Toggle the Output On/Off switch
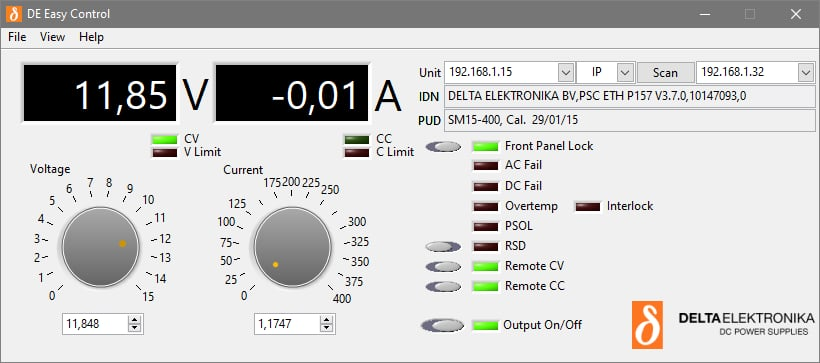Viewport: 820px width, 363px height. coord(442,325)
